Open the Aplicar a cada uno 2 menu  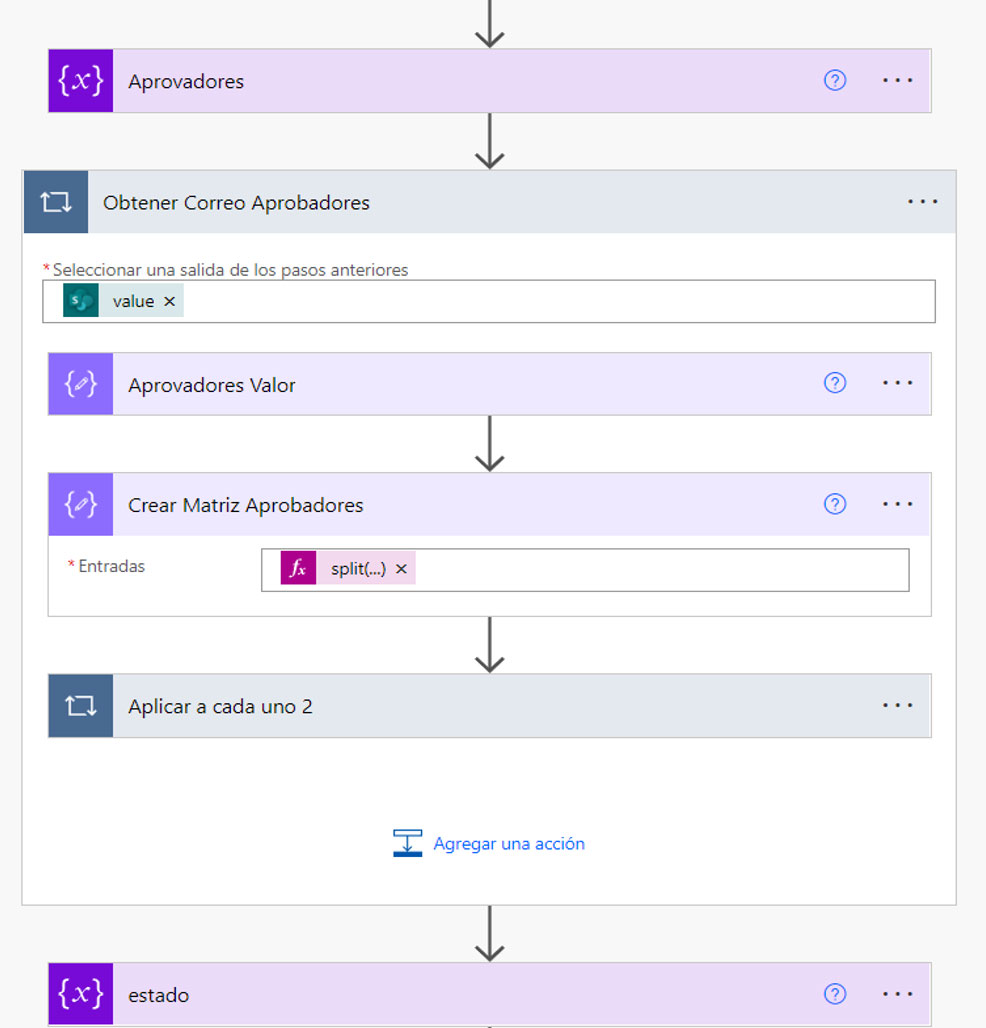(898, 705)
